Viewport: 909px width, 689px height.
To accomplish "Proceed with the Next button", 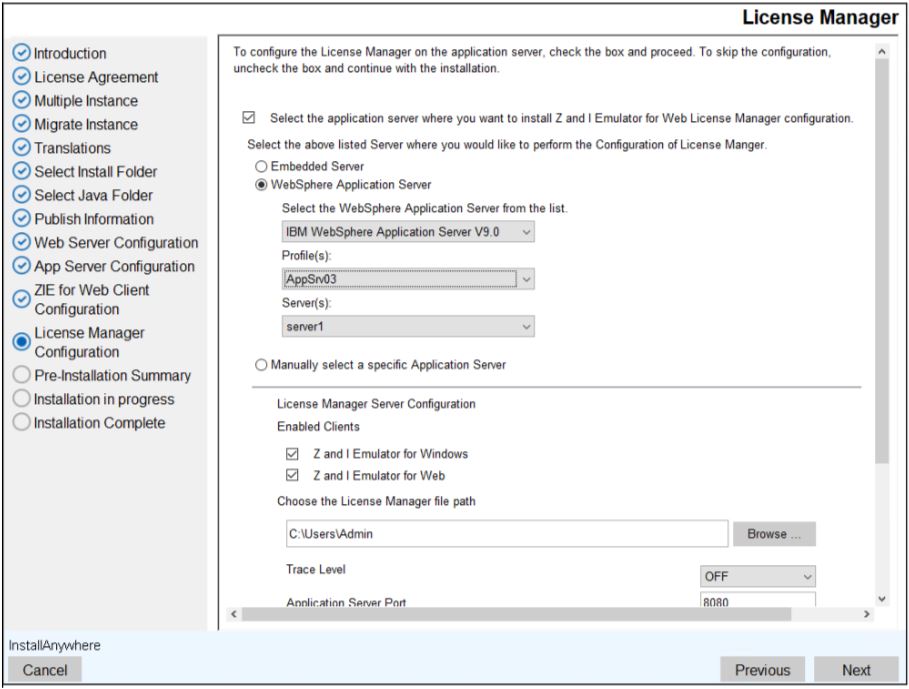I will (856, 670).
